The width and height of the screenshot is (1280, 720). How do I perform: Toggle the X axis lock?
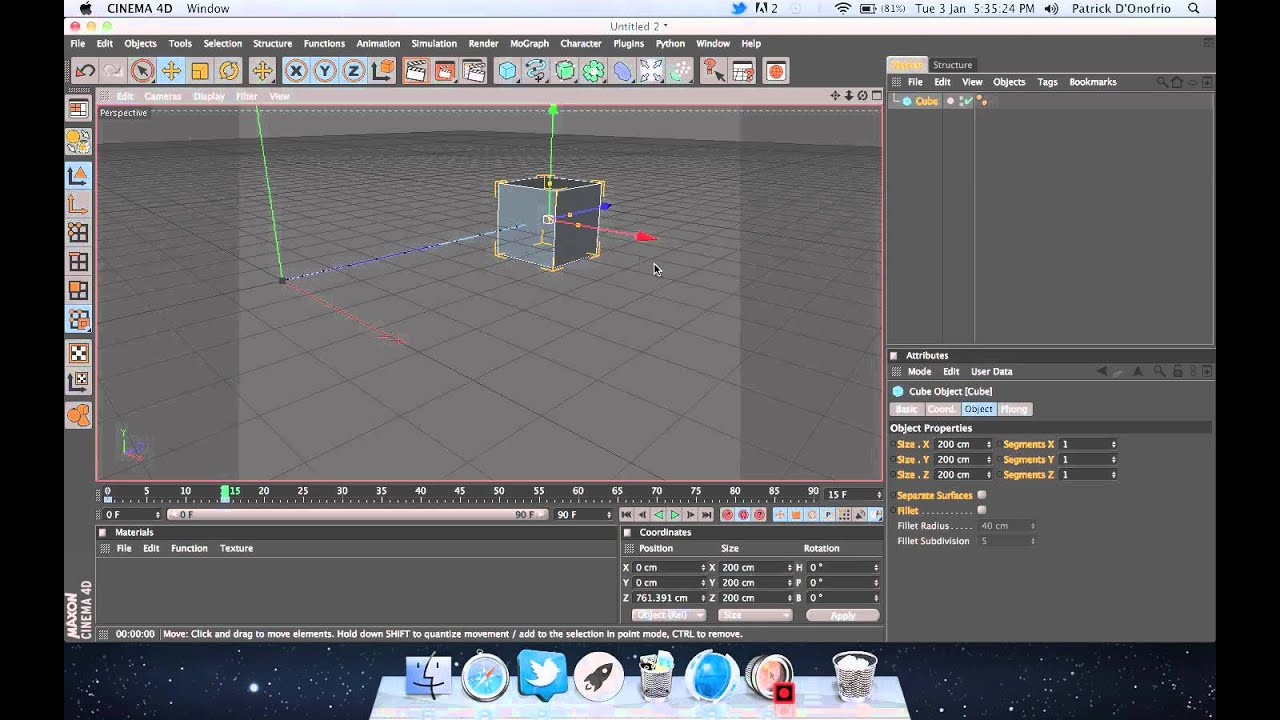pyautogui.click(x=296, y=71)
